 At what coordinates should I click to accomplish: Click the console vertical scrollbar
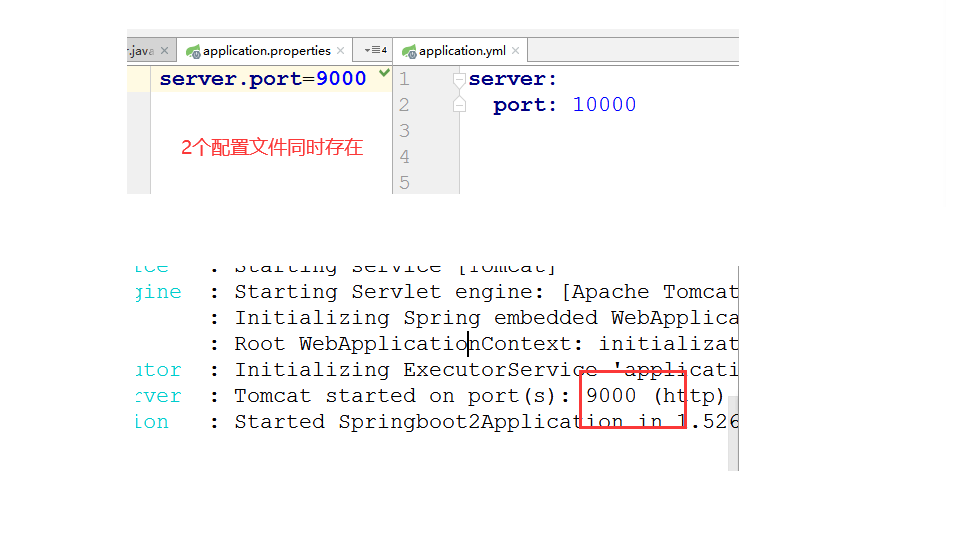pyautogui.click(x=733, y=433)
